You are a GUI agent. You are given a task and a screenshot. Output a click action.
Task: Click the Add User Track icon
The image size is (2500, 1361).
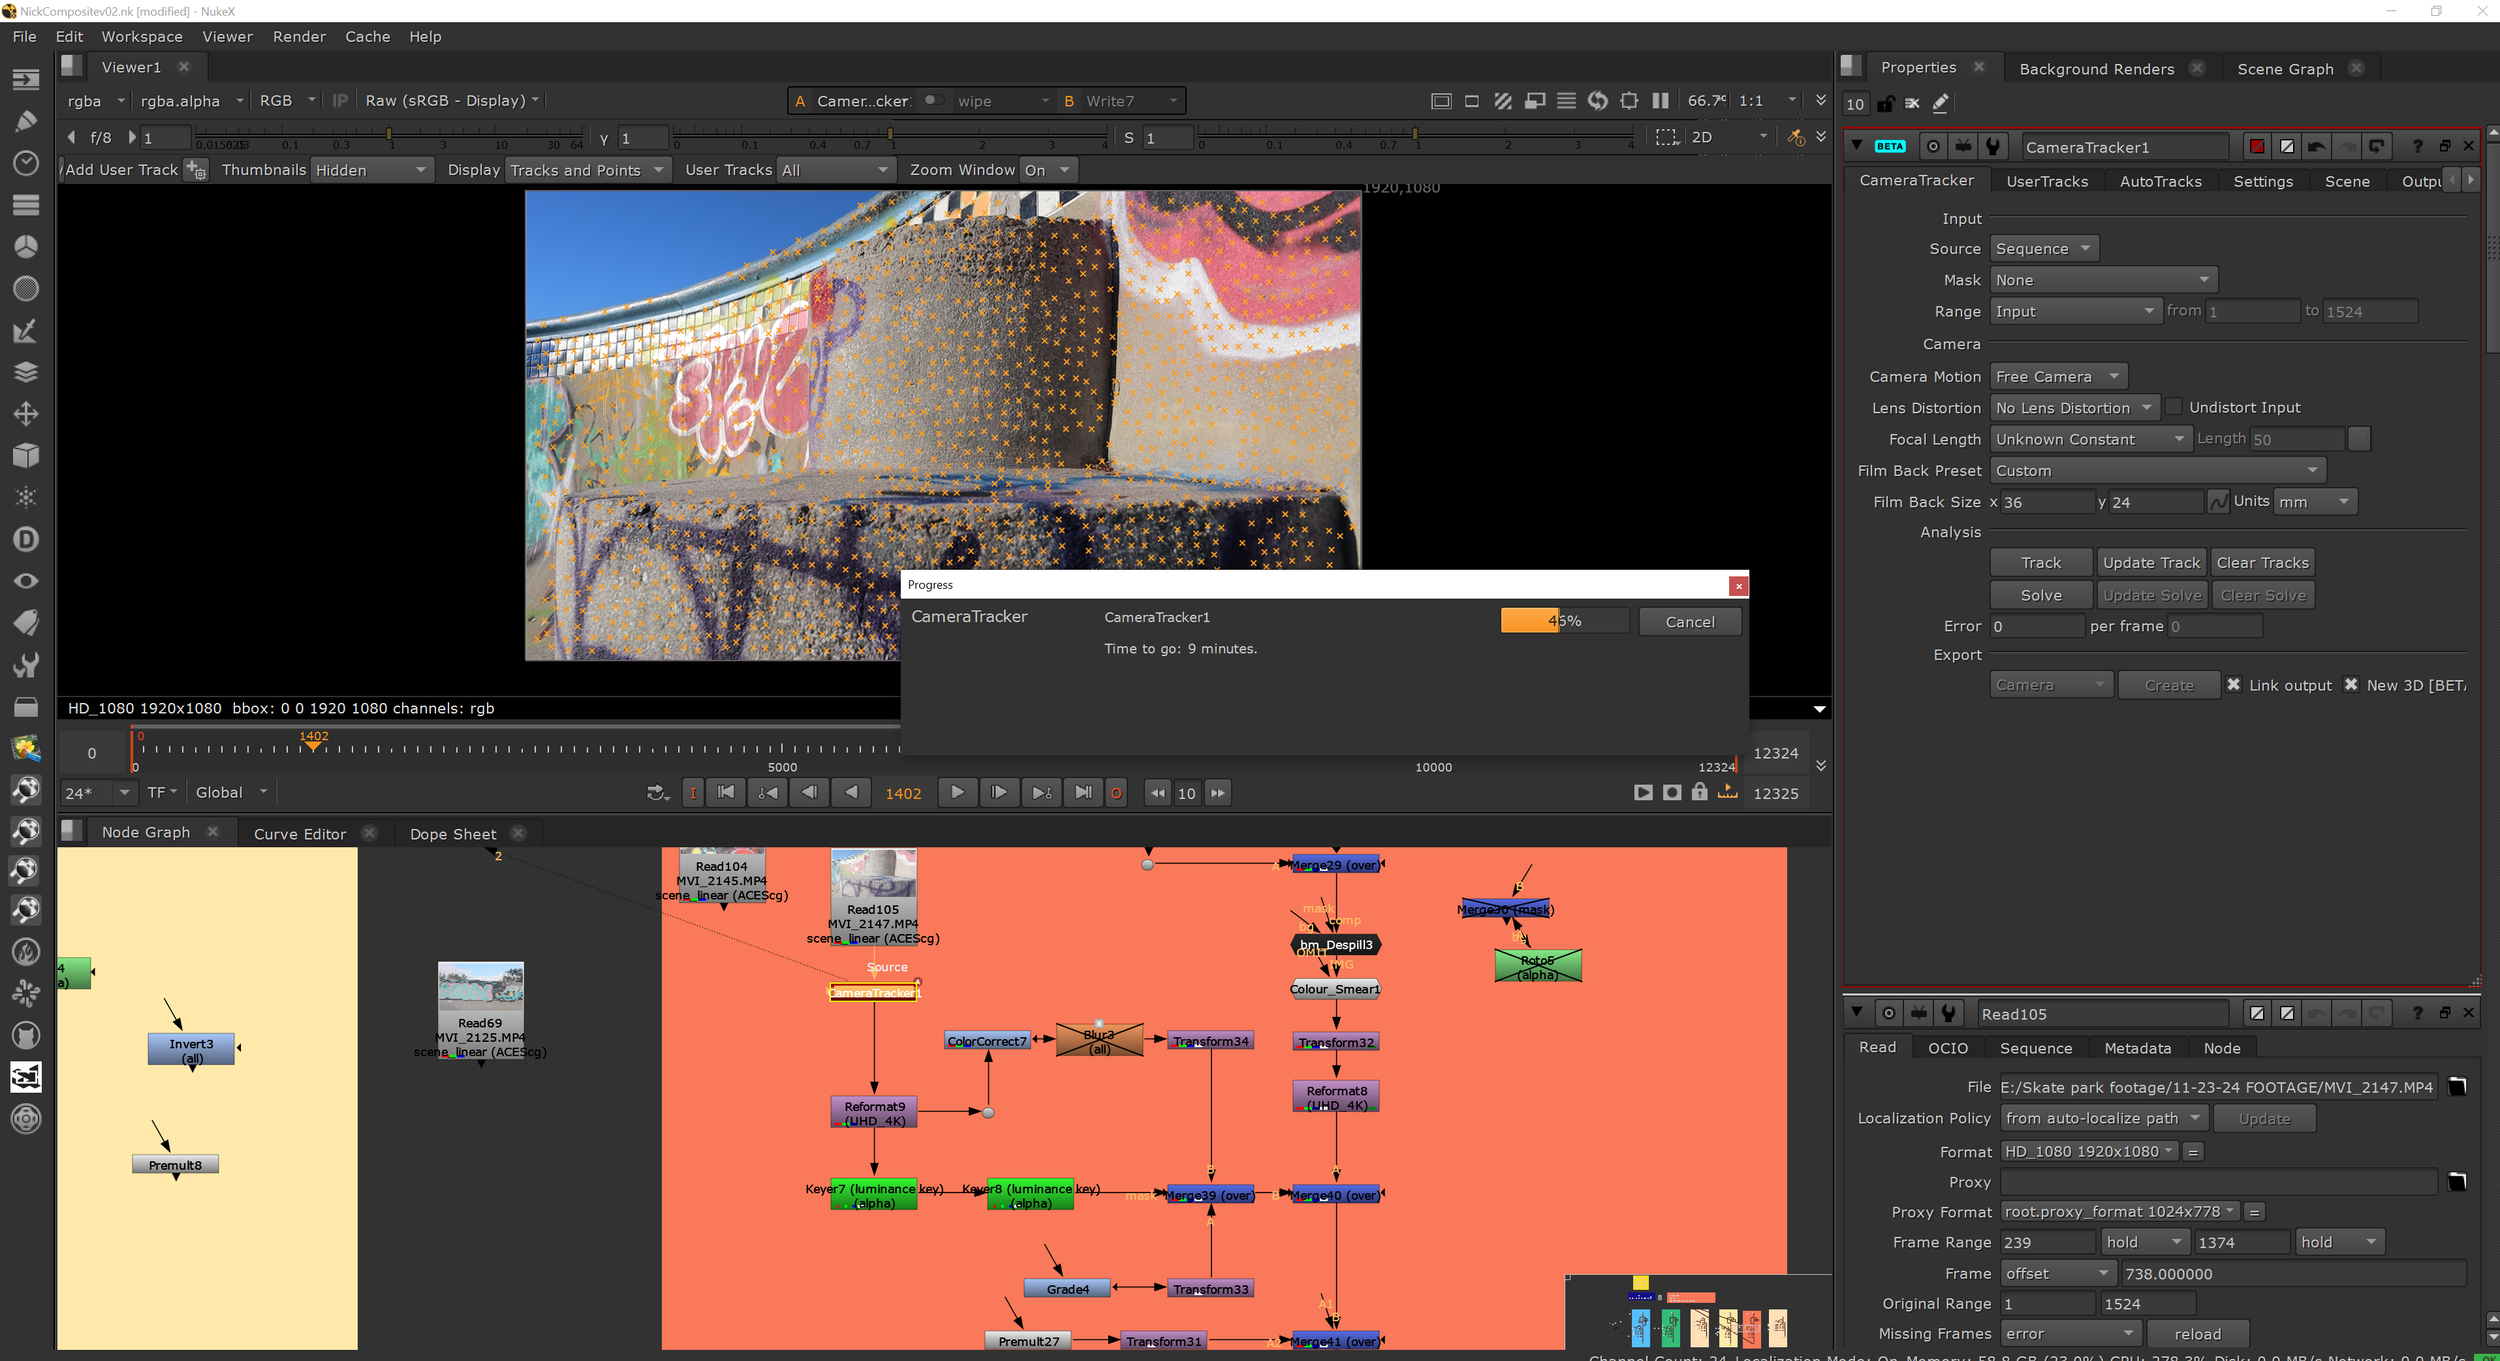[x=196, y=170]
